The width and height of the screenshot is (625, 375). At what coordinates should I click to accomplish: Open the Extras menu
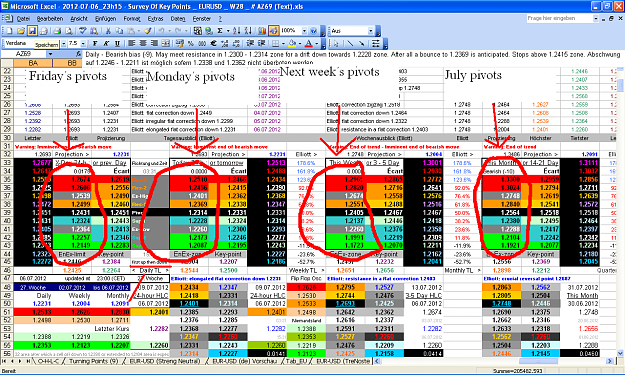pos(155,19)
